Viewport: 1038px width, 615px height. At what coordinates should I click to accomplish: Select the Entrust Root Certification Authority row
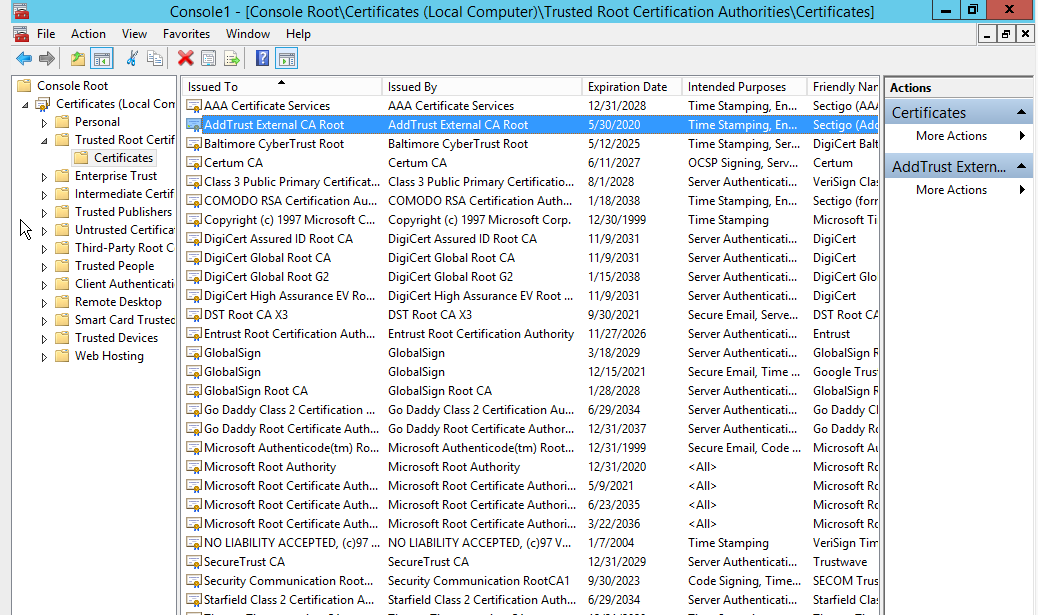(531, 334)
